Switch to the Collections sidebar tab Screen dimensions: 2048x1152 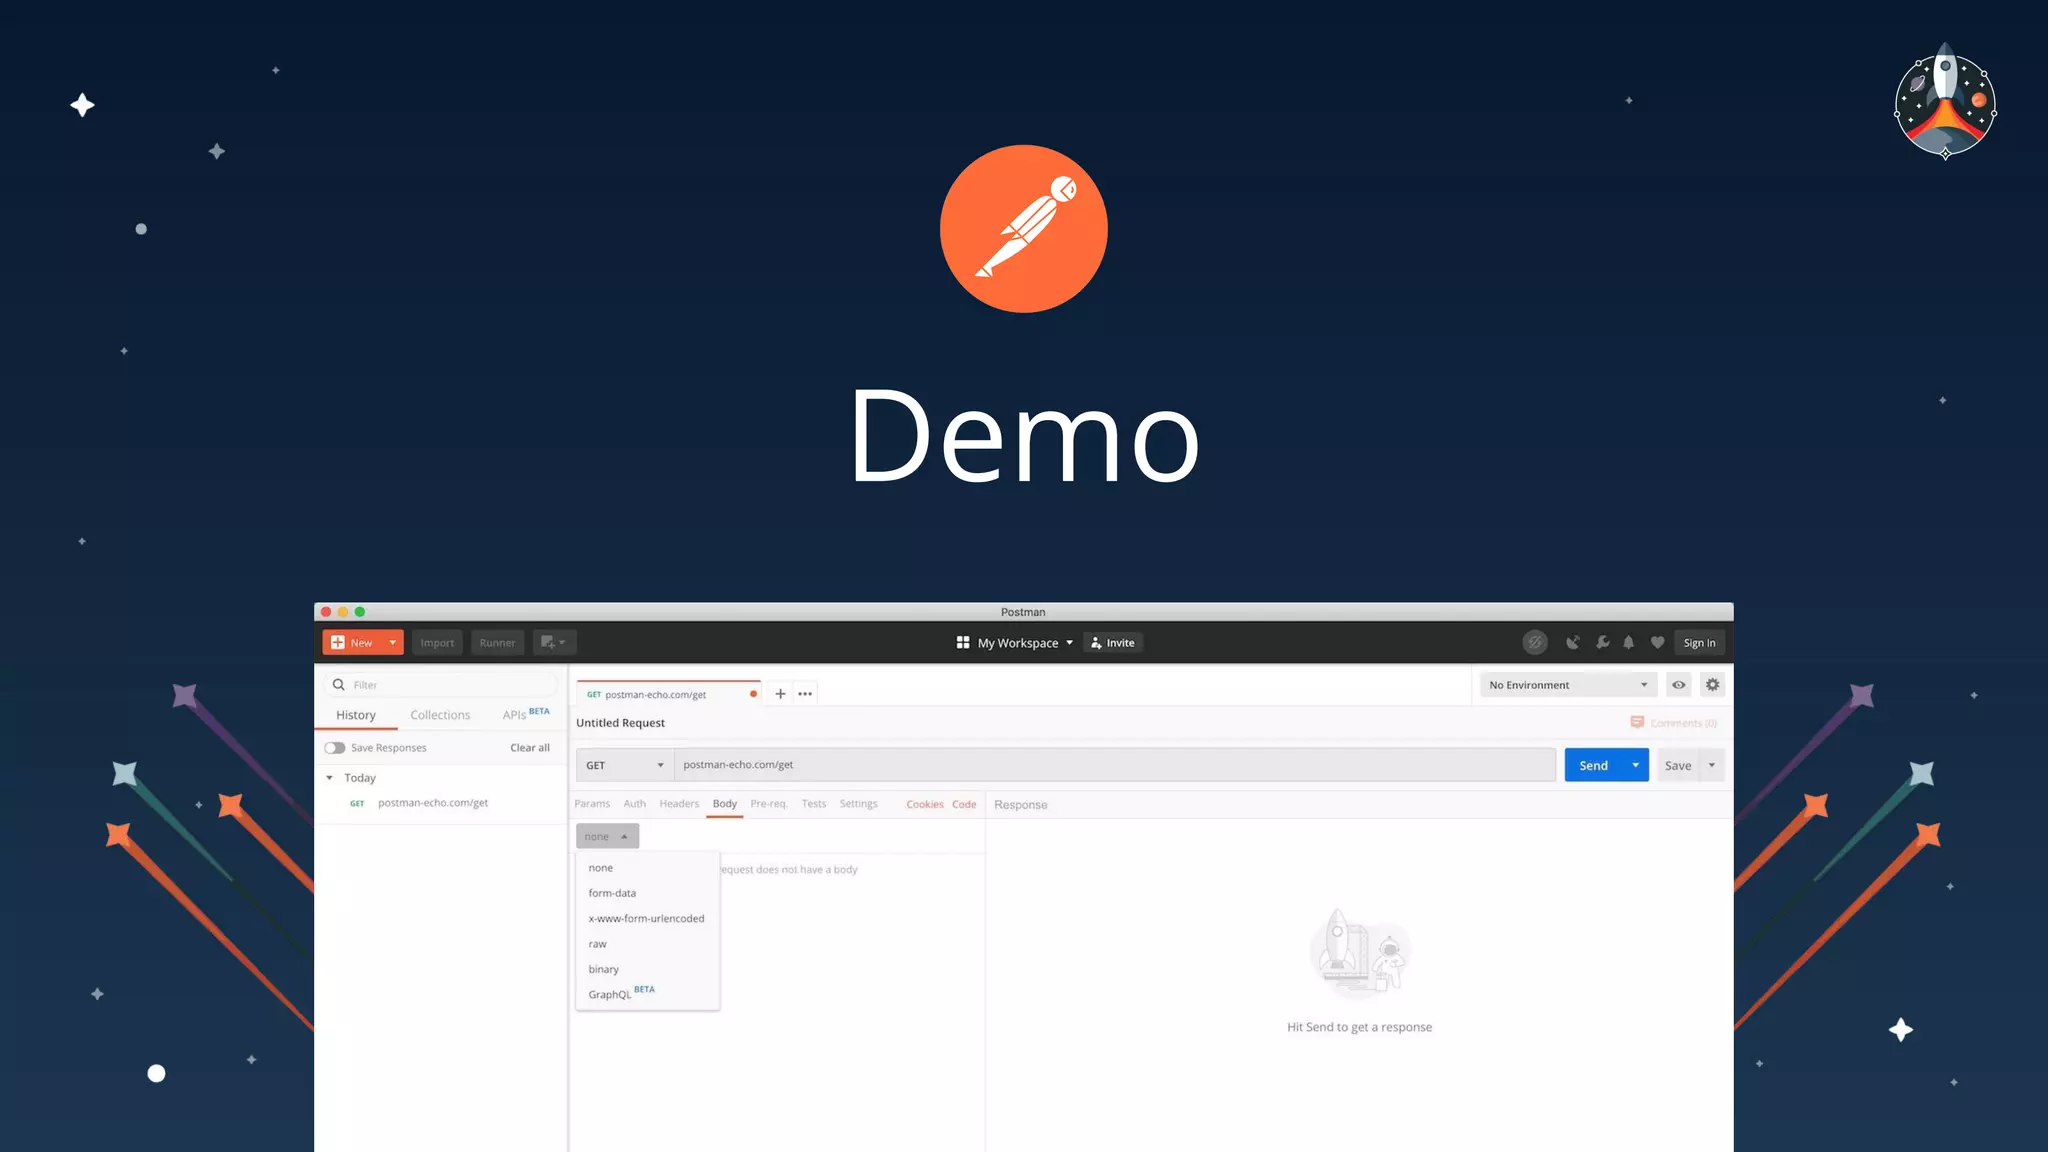click(440, 715)
